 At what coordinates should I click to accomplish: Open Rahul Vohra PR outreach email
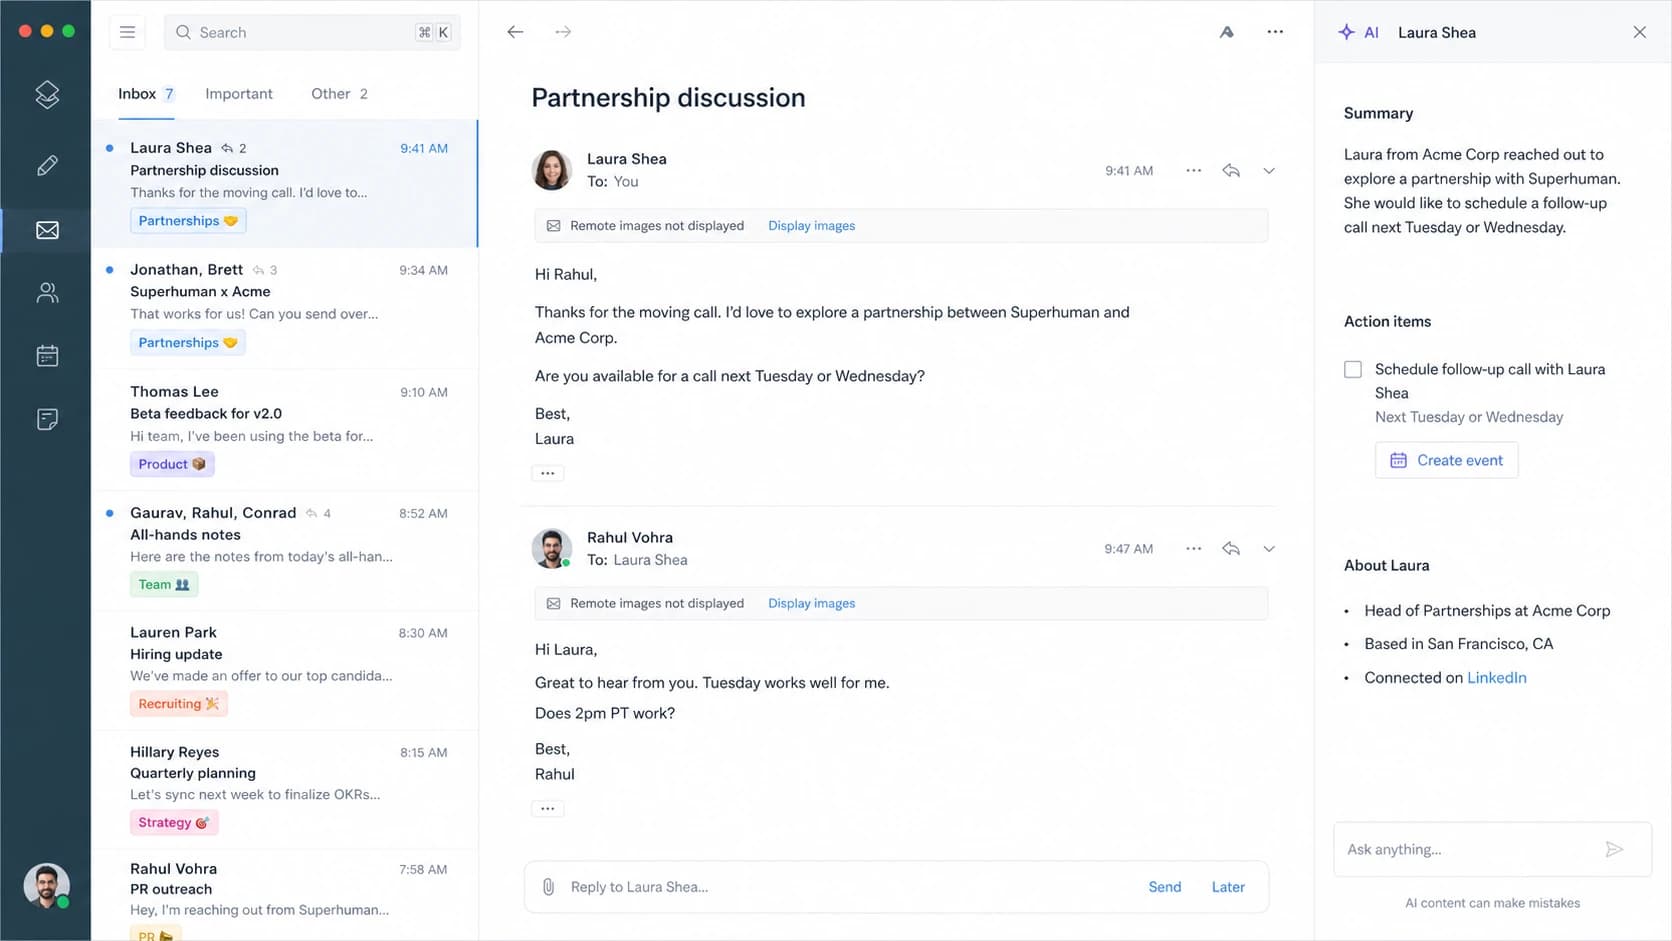(284, 896)
